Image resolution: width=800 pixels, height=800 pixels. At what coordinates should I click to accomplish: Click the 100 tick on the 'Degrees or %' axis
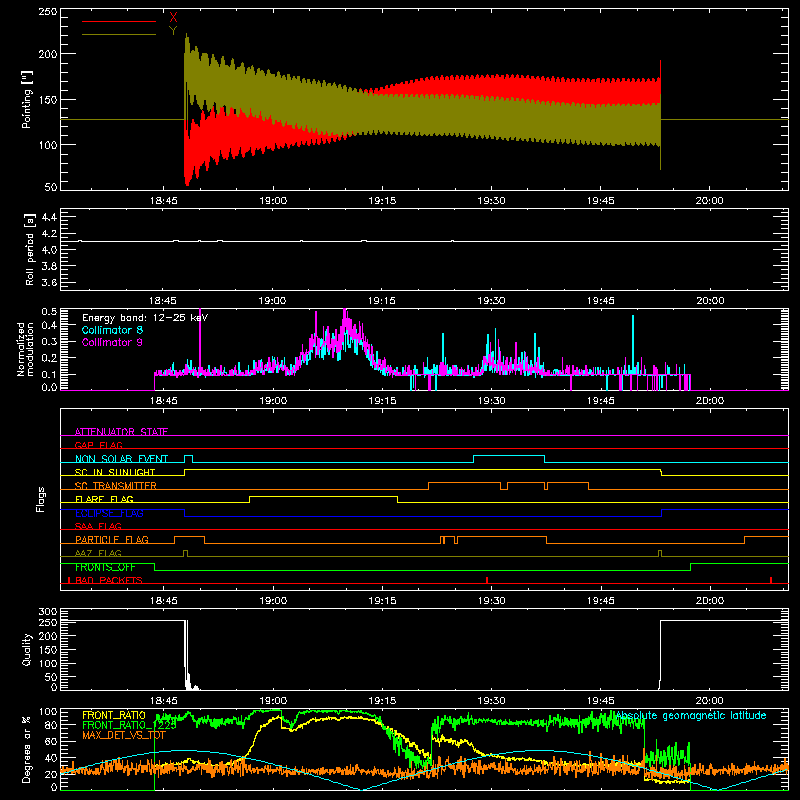(x=47, y=712)
